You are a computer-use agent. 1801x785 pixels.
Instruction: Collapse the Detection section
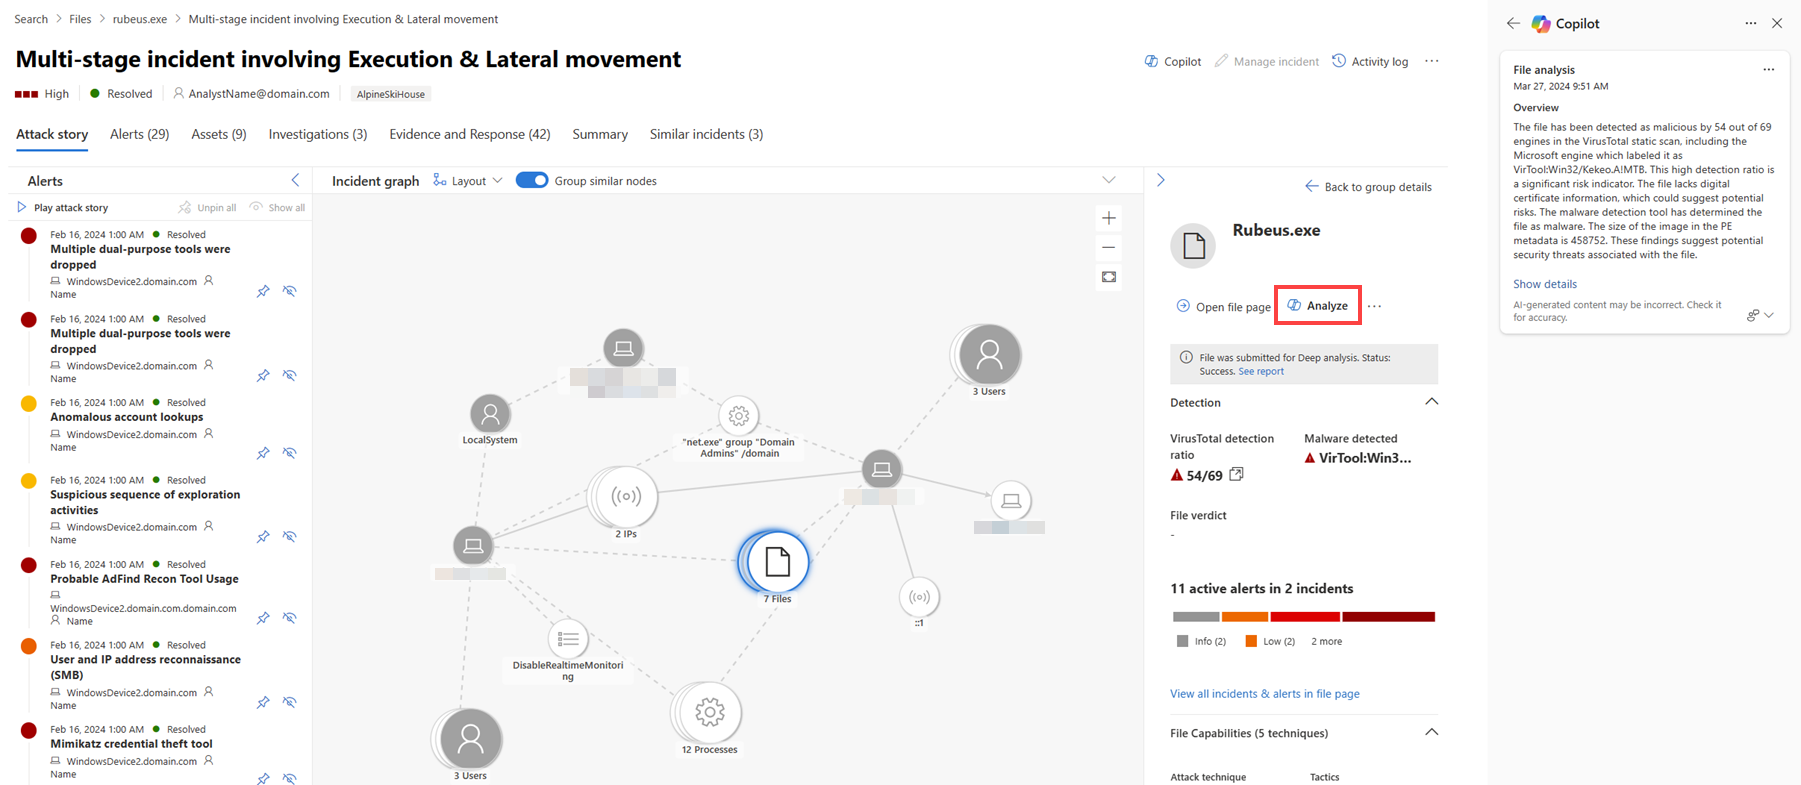coord(1431,402)
